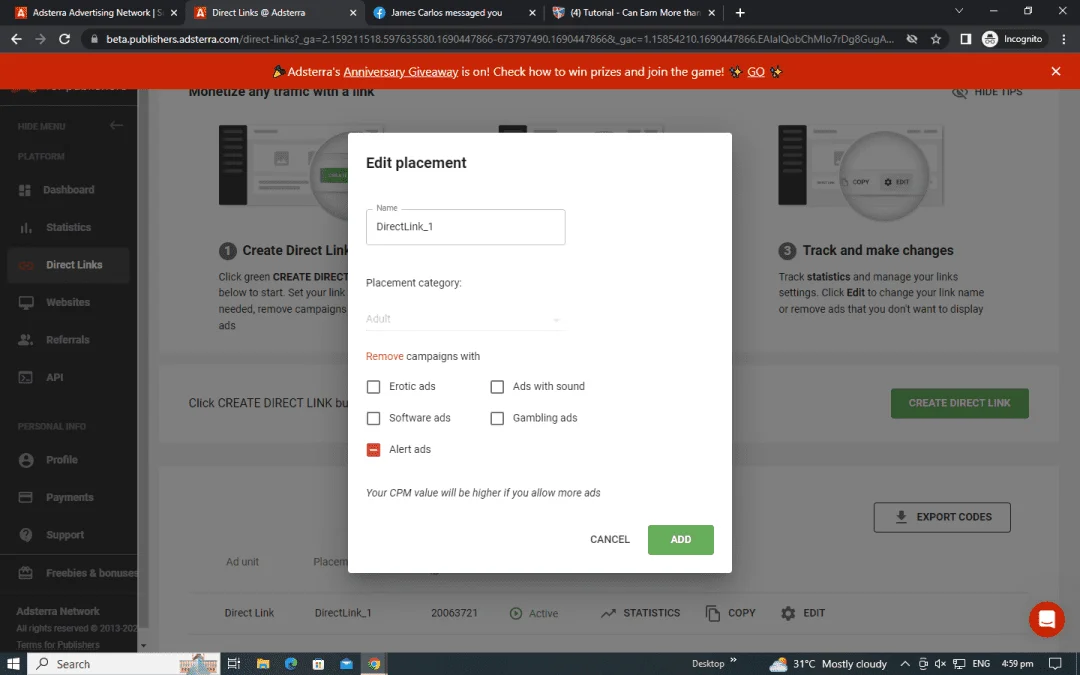Click placement ID 20063721
The height and width of the screenshot is (675, 1080).
tap(454, 613)
